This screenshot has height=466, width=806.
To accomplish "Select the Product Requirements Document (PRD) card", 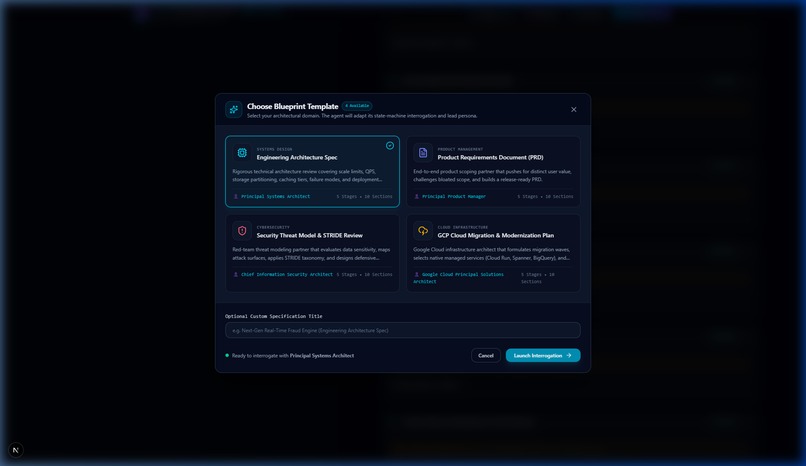I will click(x=493, y=172).
